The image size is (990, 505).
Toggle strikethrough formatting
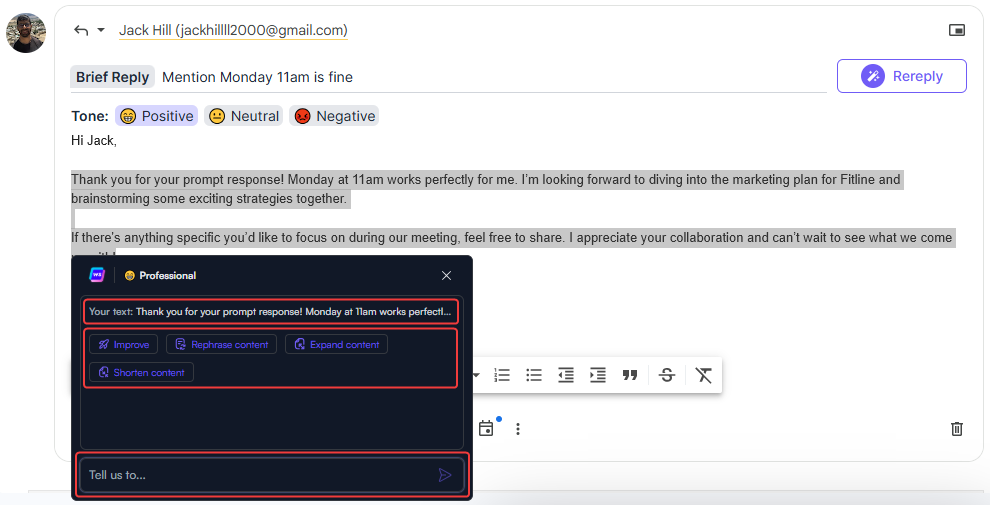667,375
